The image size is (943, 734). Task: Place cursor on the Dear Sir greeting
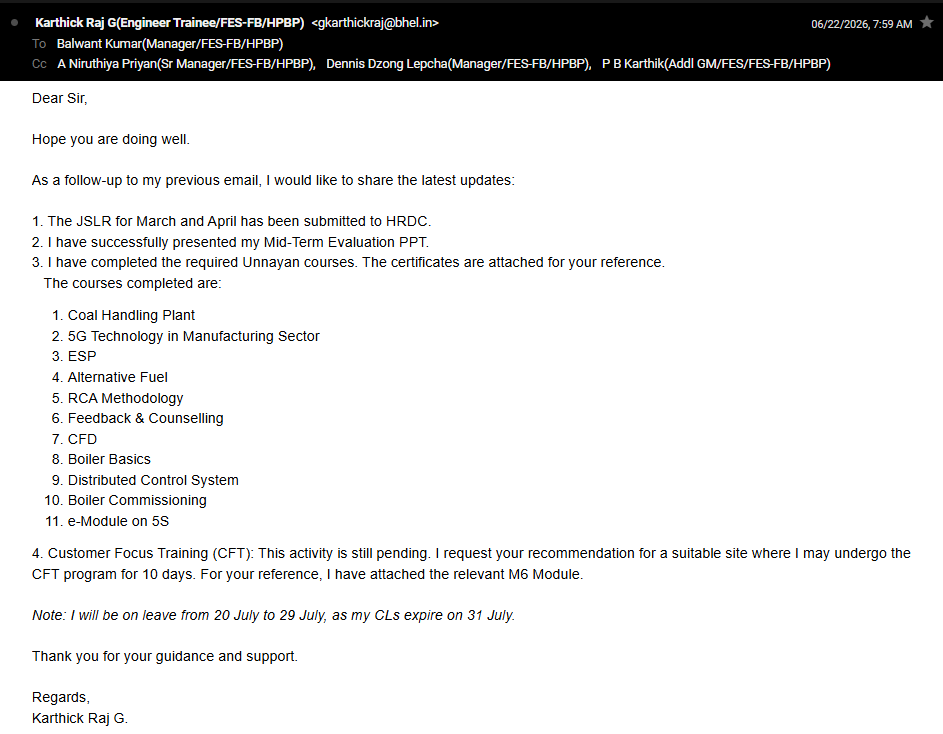[x=60, y=98]
